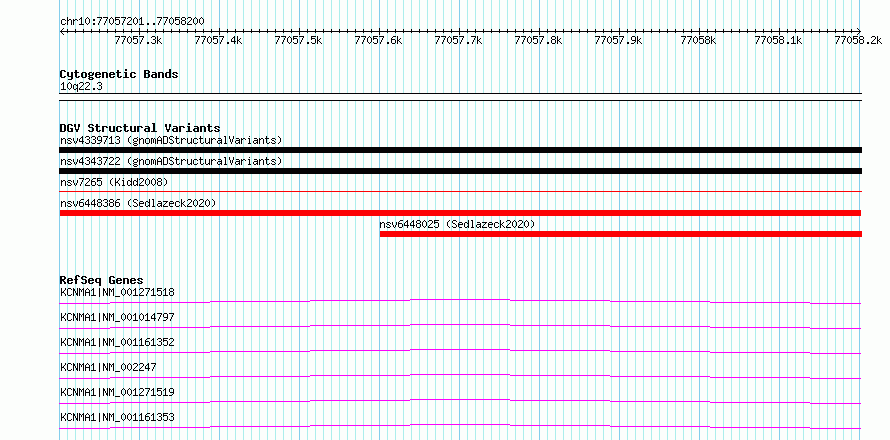890x440 pixels.
Task: Click the 77057.4k ruler tick label
Action: (218, 40)
